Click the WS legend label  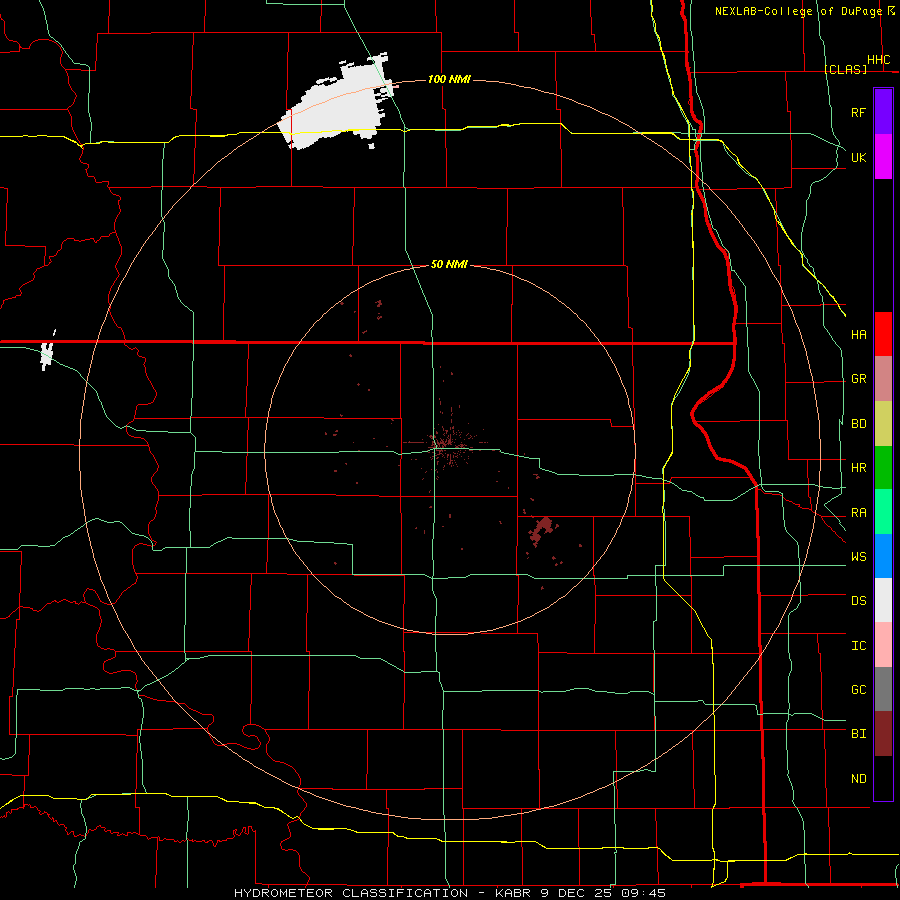pos(859,557)
